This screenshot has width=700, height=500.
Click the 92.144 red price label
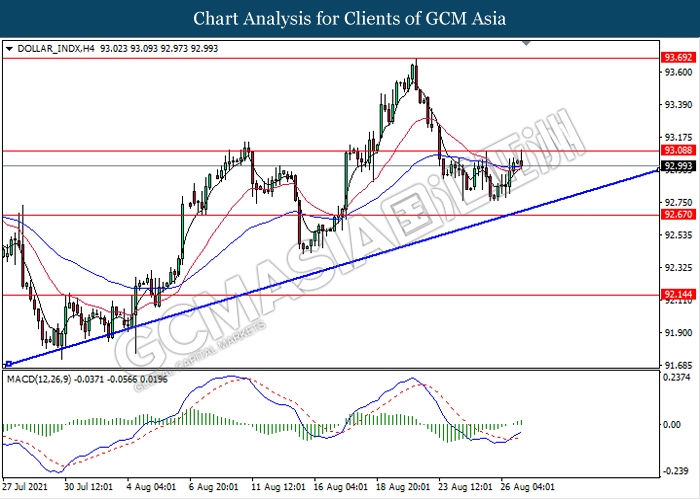pos(678,295)
